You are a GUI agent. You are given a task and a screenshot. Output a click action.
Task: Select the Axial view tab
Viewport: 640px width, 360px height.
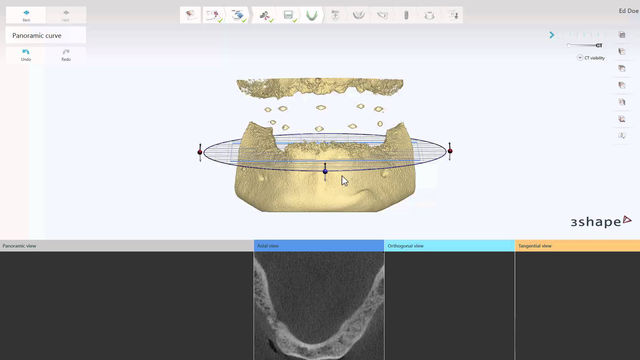point(319,246)
